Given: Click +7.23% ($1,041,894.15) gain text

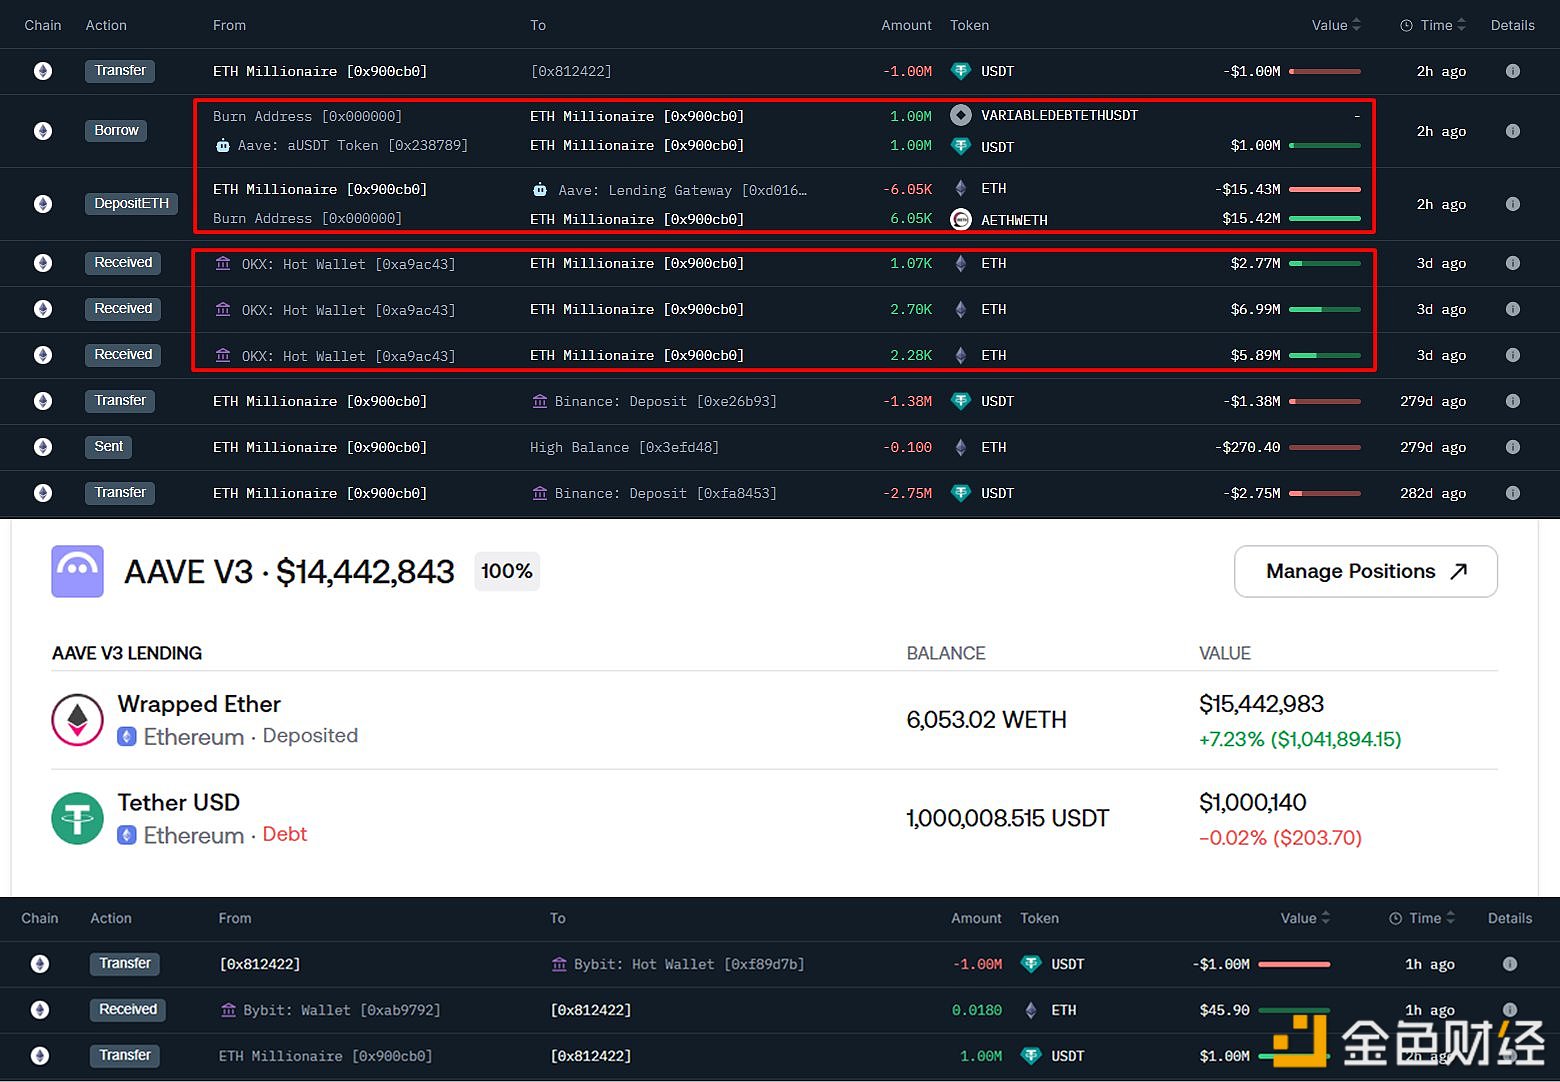Looking at the screenshot, I should (x=1300, y=739).
